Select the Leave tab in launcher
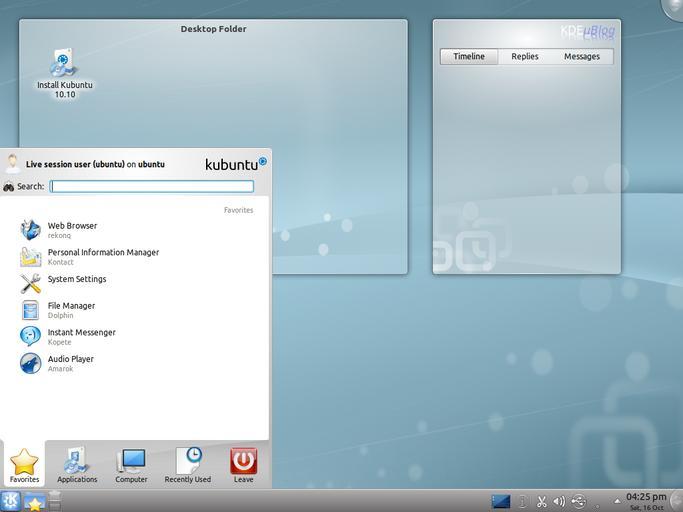This screenshot has height=512, width=683. pyautogui.click(x=243, y=466)
